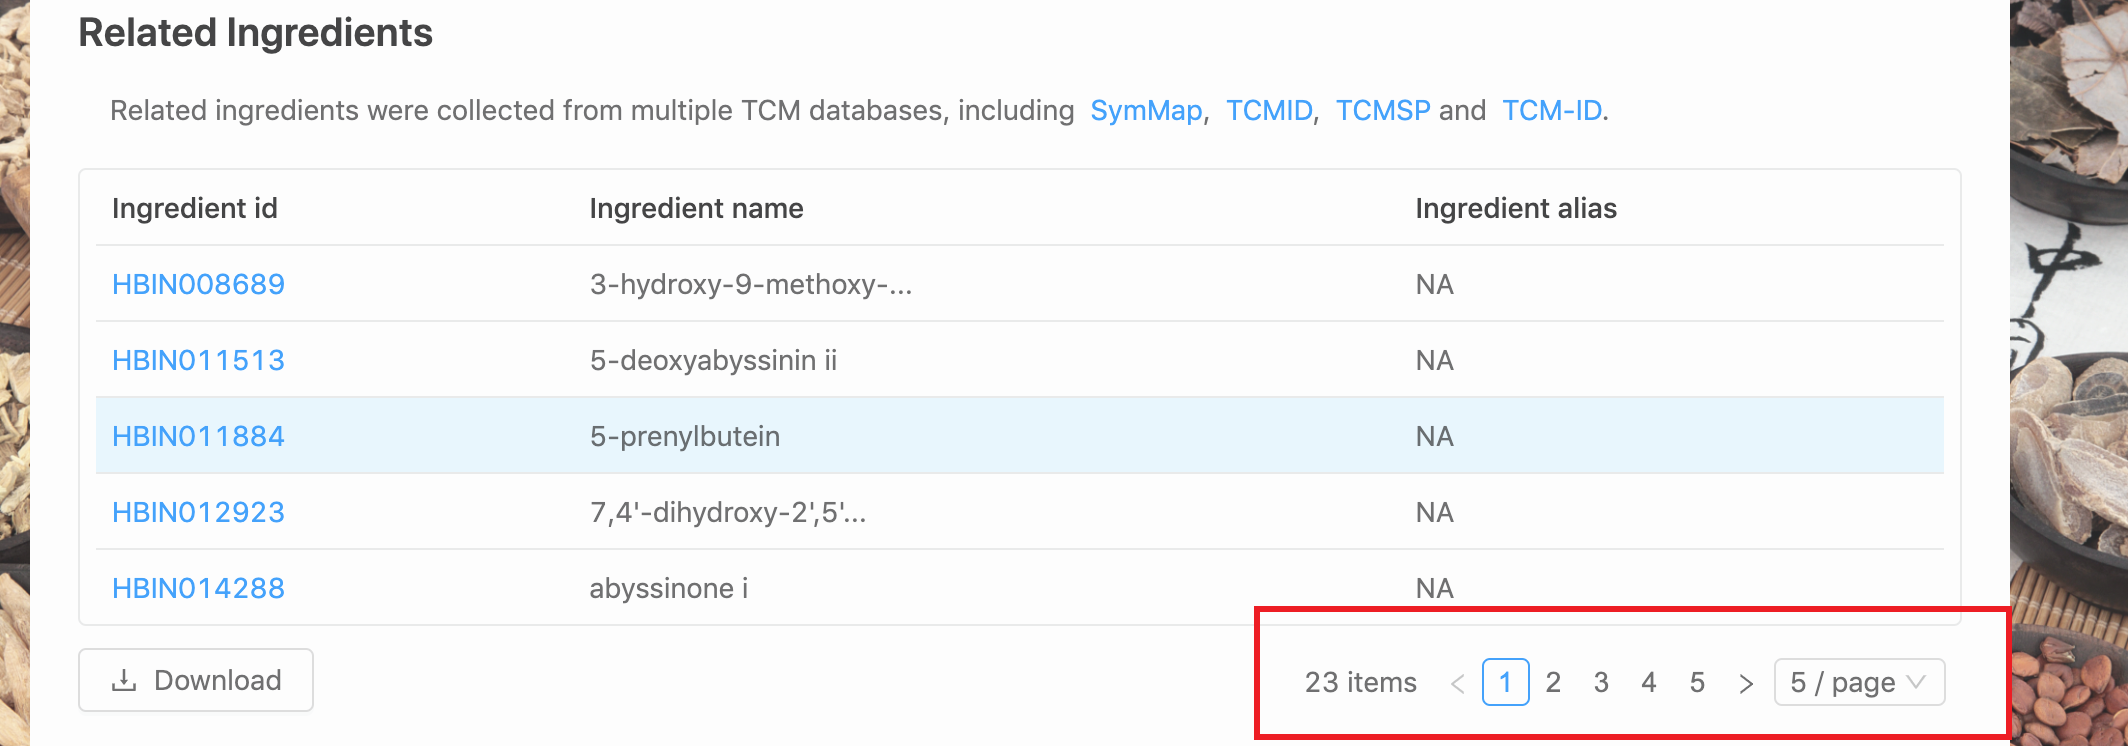
Task: Follow the TCM-ID link
Action: tap(1552, 110)
